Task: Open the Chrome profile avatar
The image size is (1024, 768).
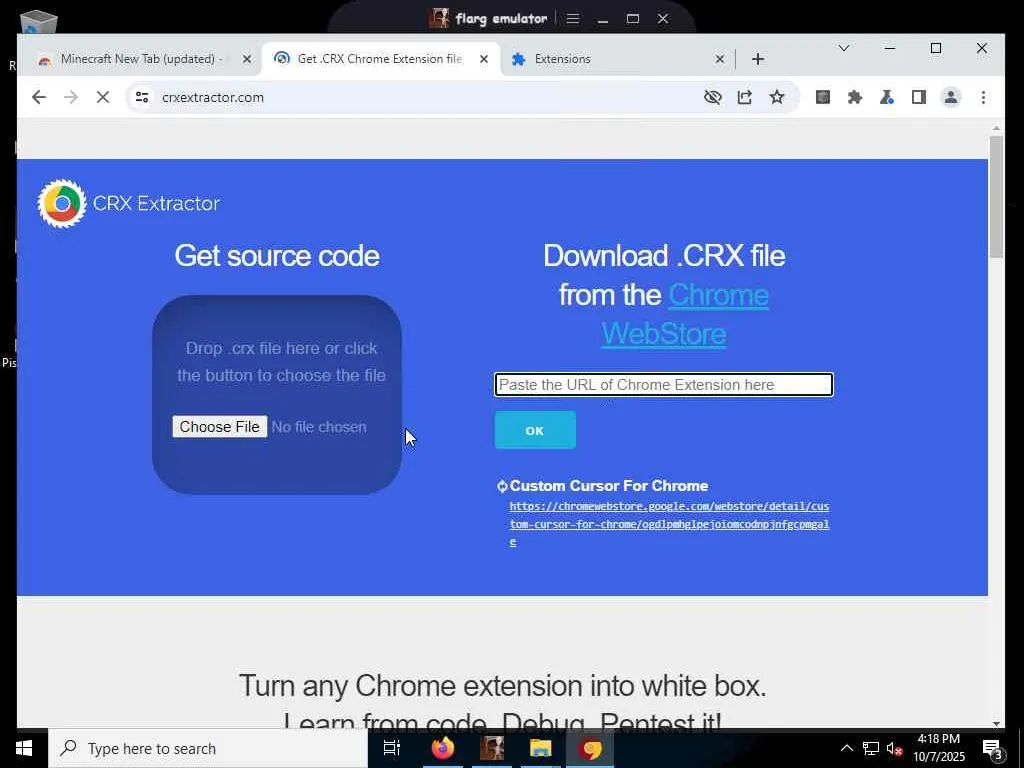Action: pyautogui.click(x=951, y=97)
